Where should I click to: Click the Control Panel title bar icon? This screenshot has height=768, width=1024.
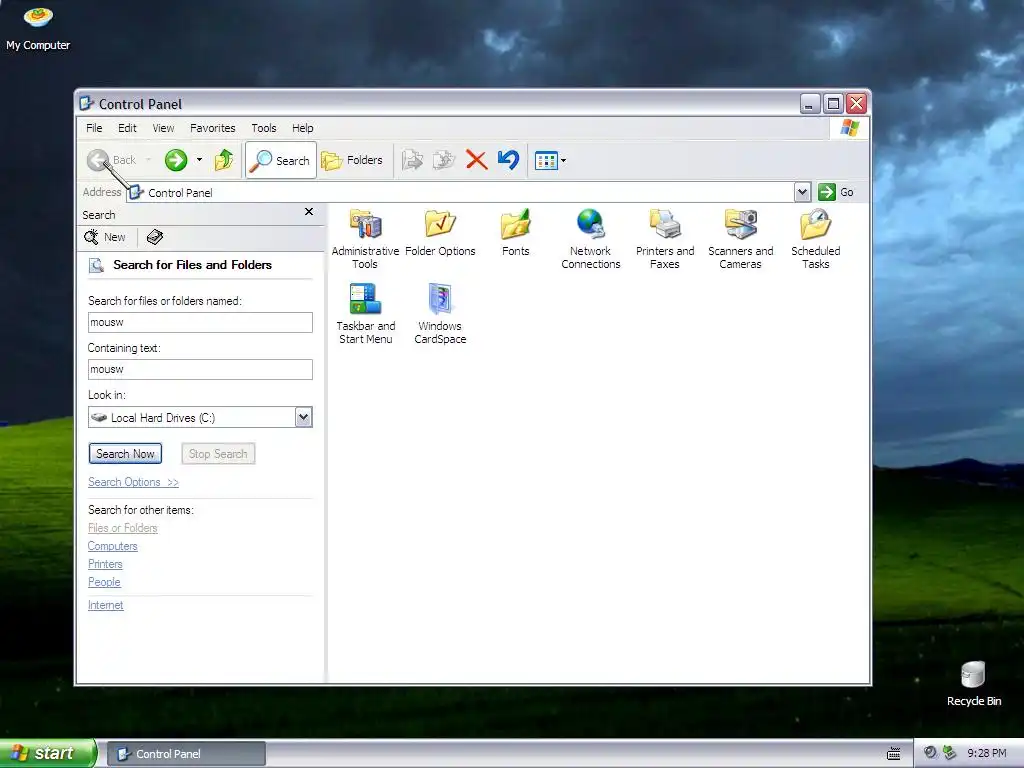(x=86, y=103)
